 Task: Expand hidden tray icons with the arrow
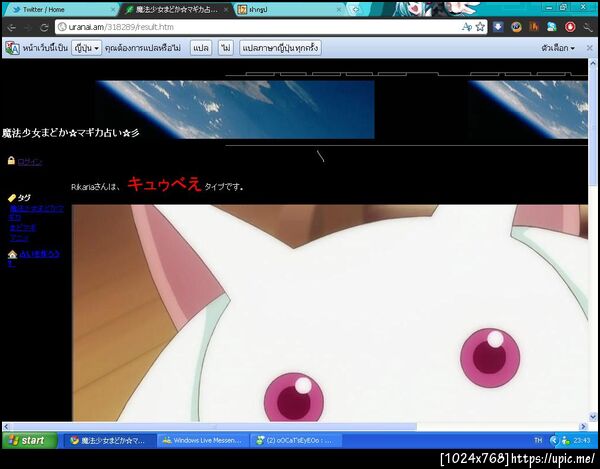tap(554, 441)
